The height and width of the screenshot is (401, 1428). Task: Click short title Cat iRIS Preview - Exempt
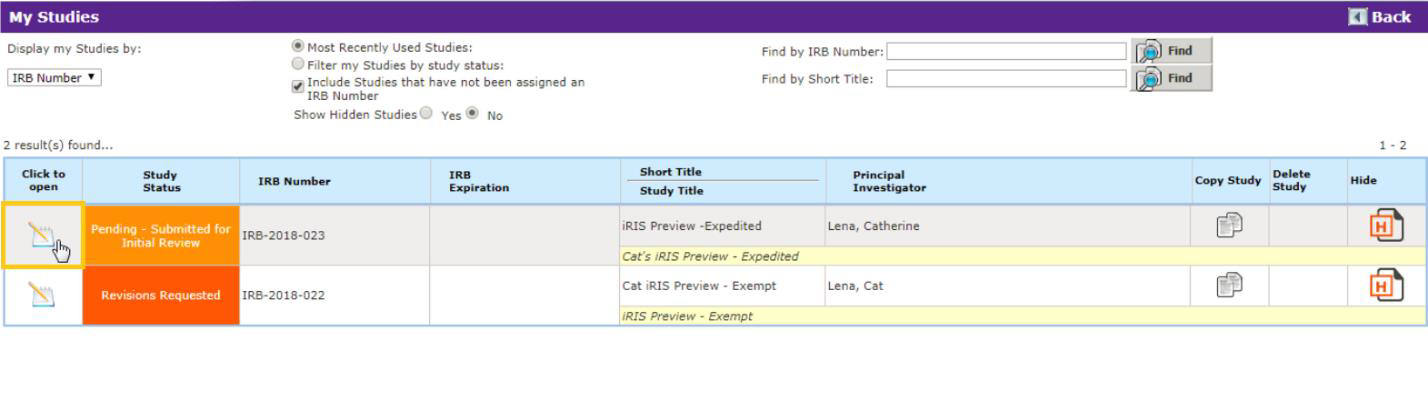point(699,286)
